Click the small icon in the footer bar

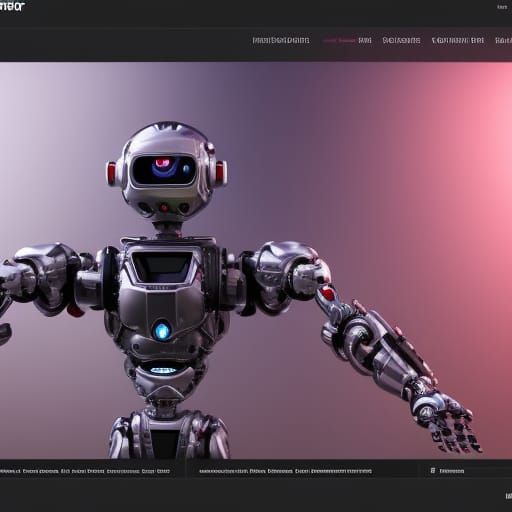[433, 471]
